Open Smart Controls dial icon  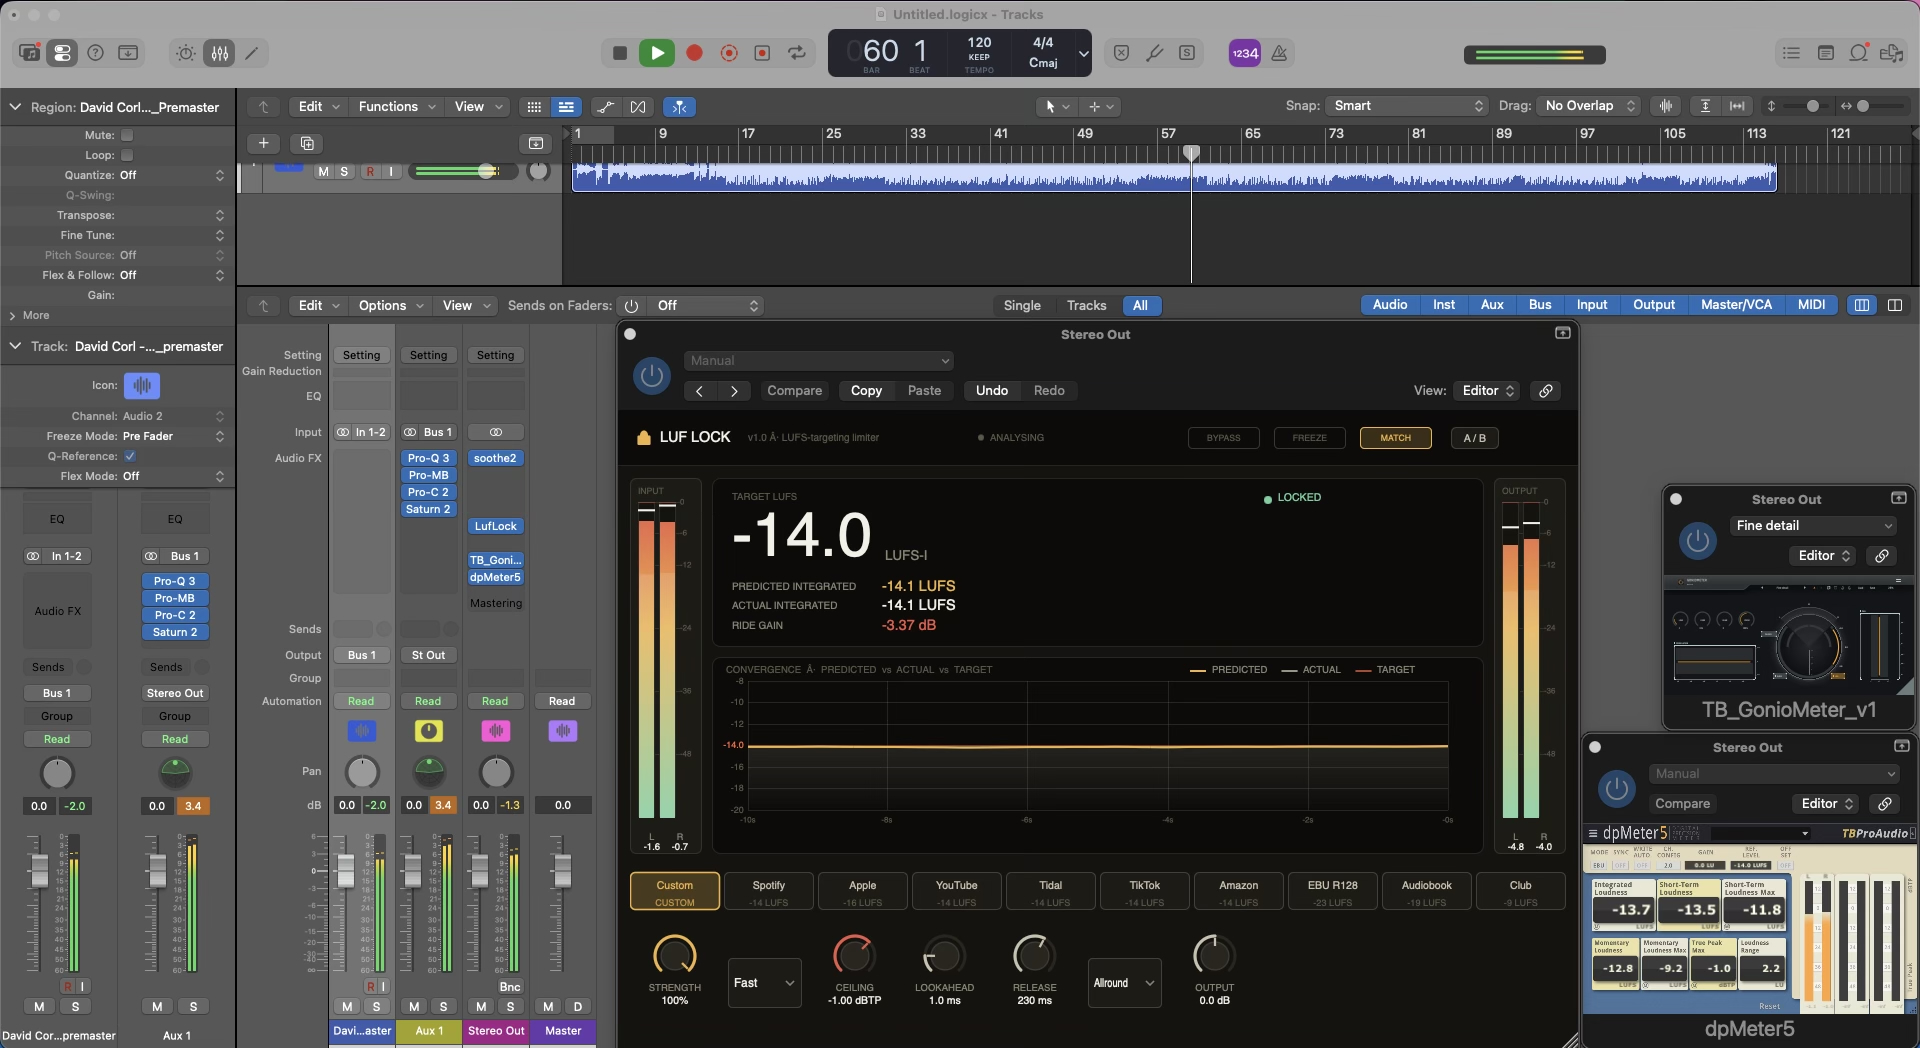186,53
